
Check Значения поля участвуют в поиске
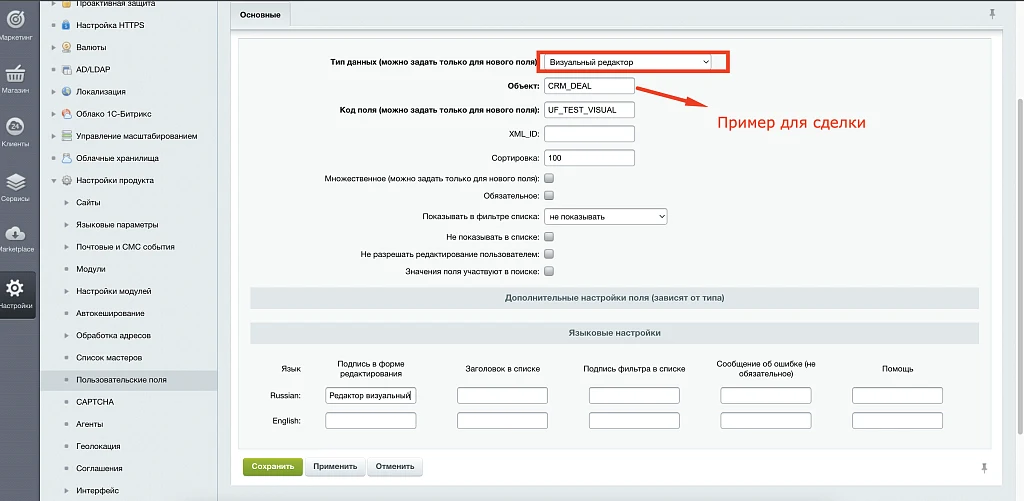[549, 271]
